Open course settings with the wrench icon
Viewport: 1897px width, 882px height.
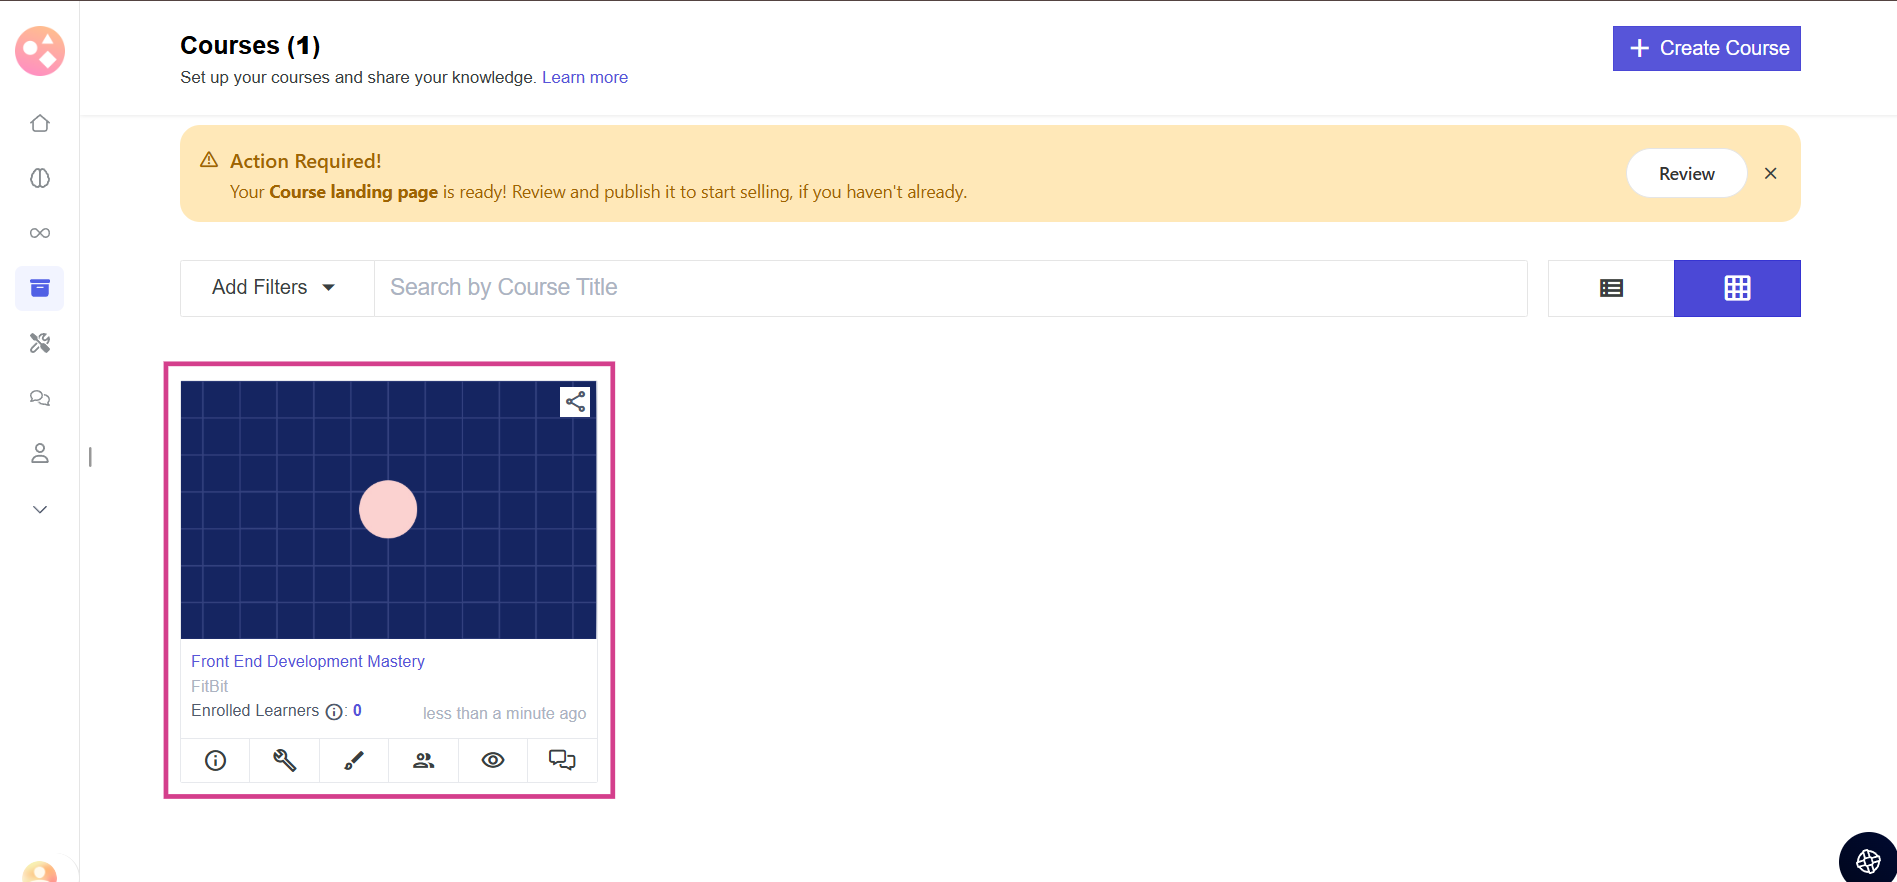tap(285, 760)
